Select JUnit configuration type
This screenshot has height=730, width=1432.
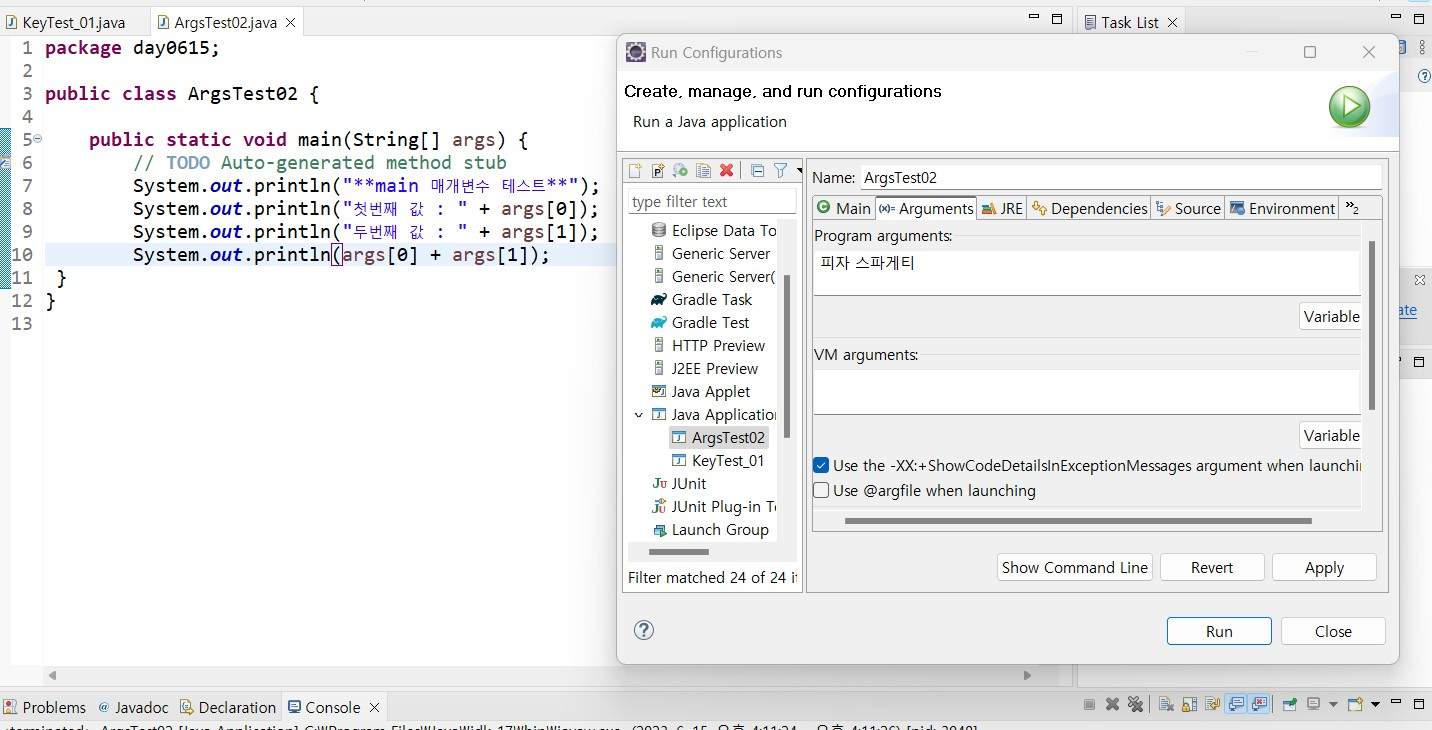click(679, 483)
